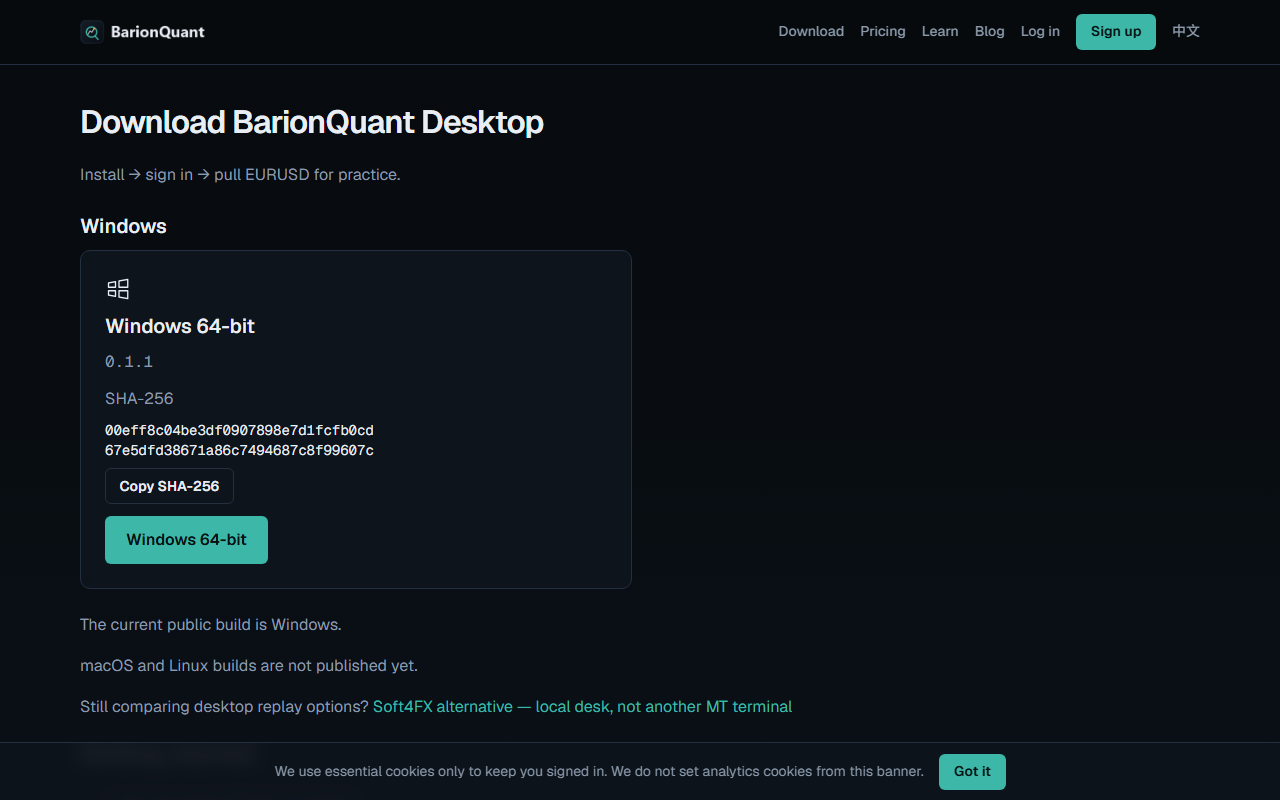Copy the SHA-256 checksum
Image resolution: width=1280 pixels, height=800 pixels.
pos(169,486)
